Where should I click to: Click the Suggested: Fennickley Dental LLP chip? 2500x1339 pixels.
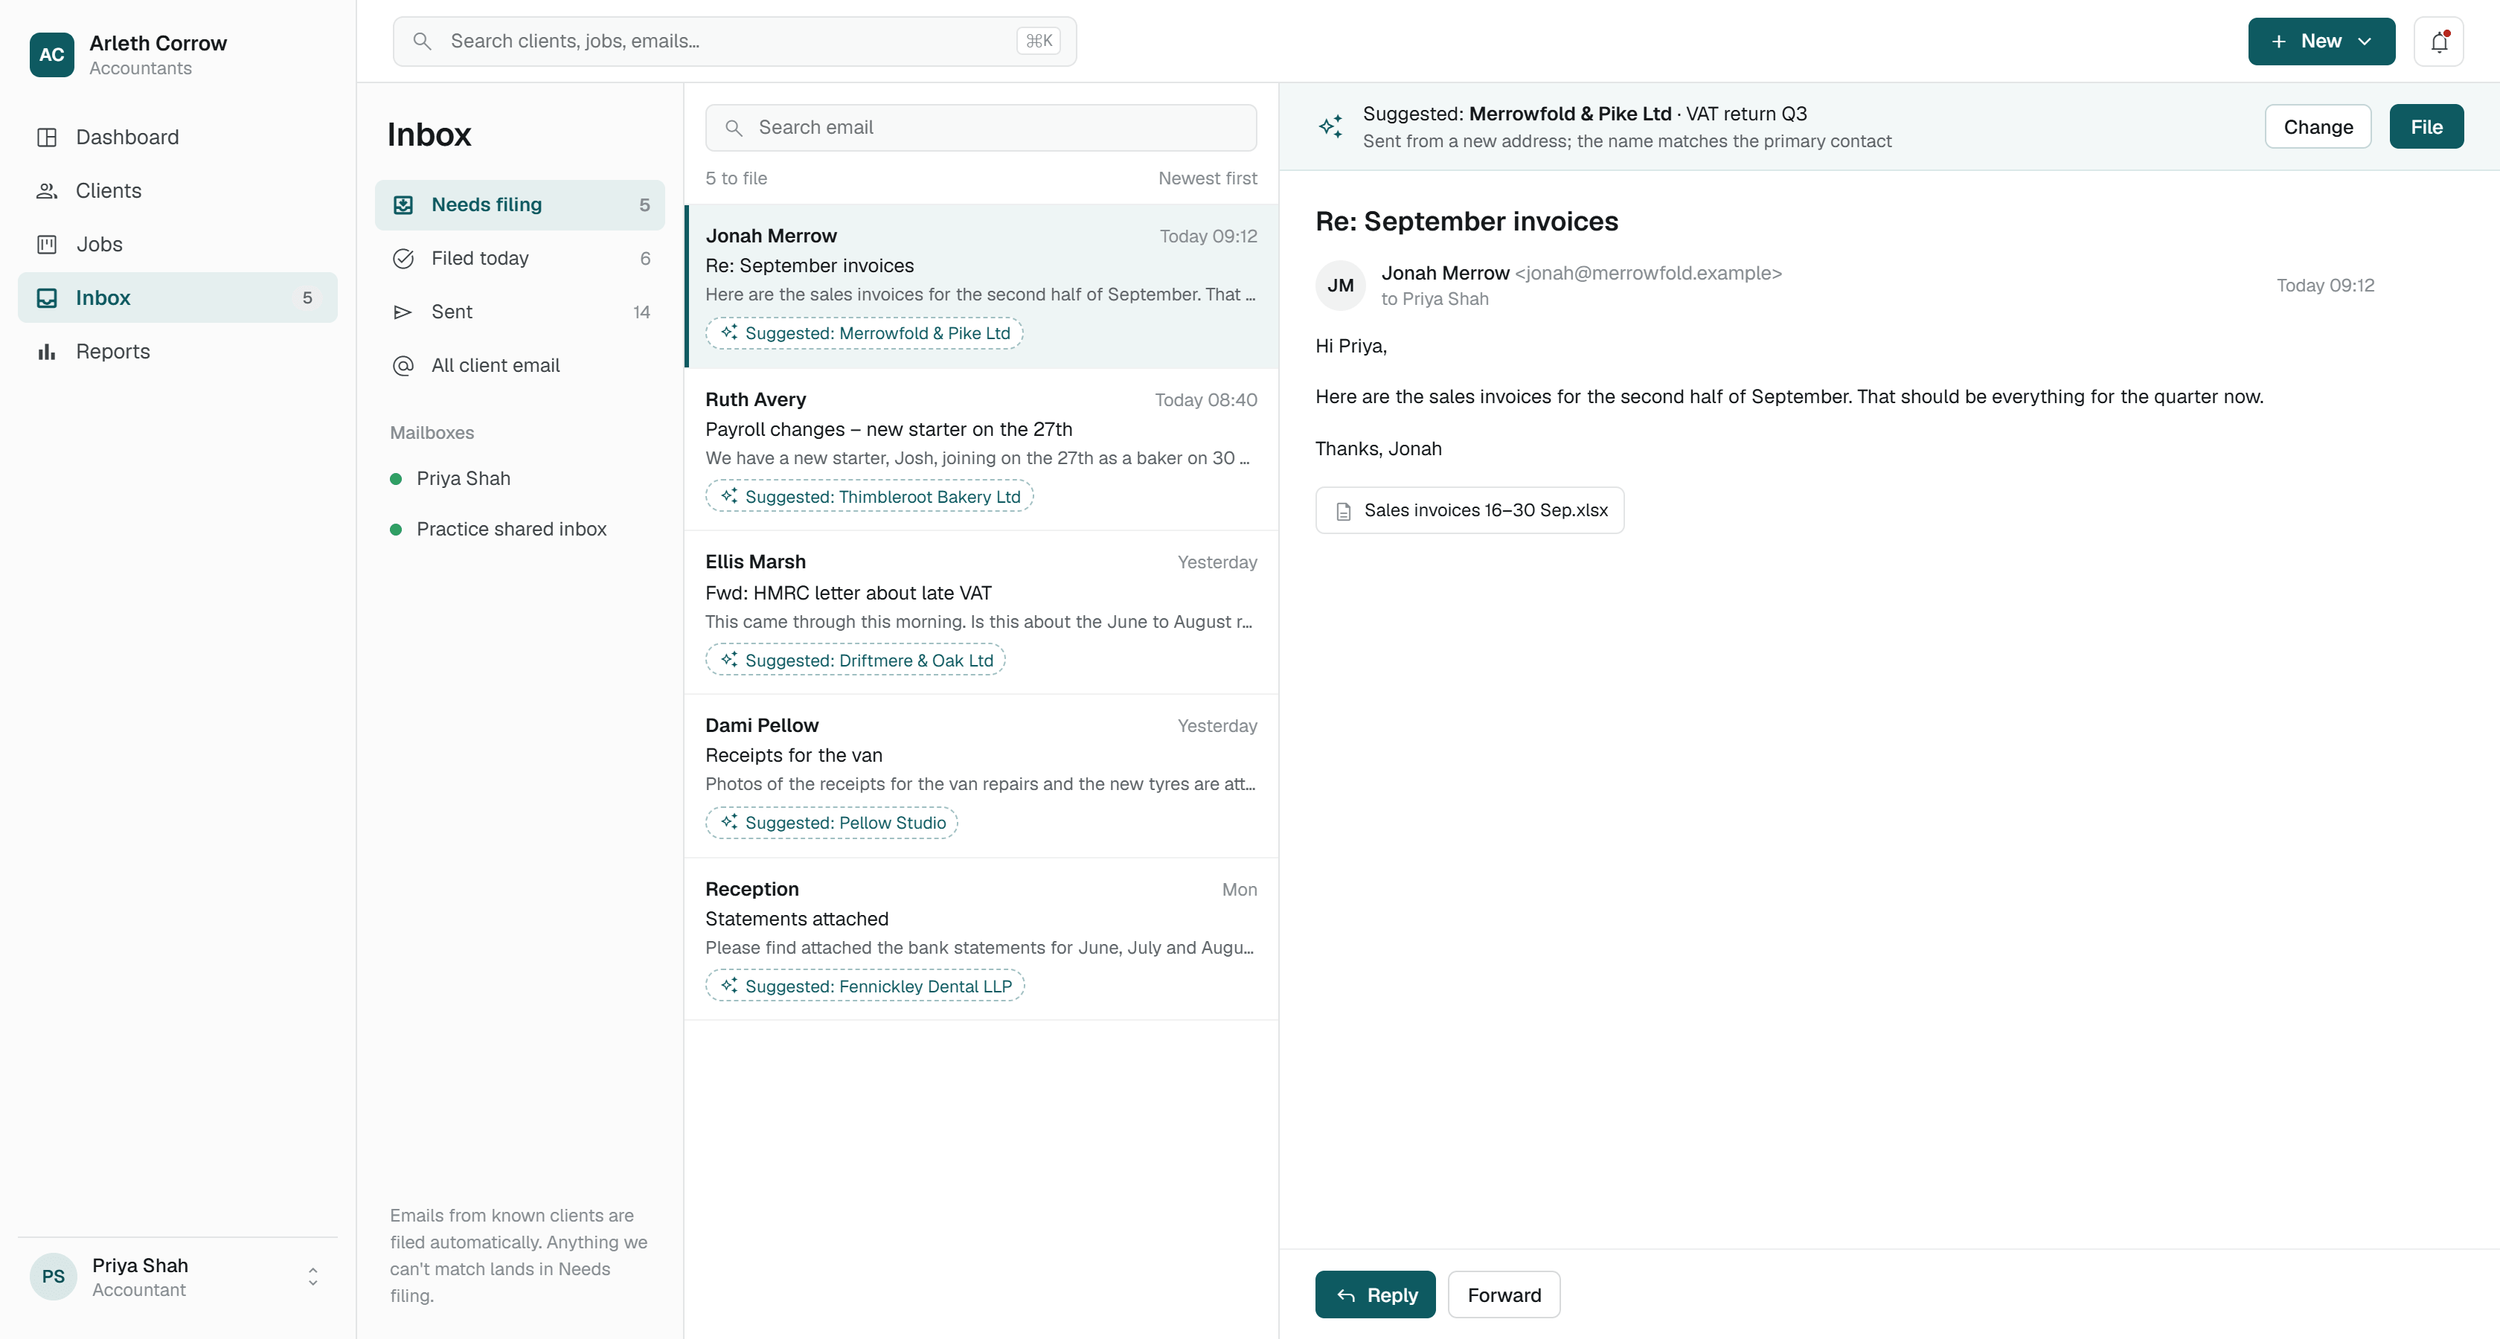click(865, 987)
